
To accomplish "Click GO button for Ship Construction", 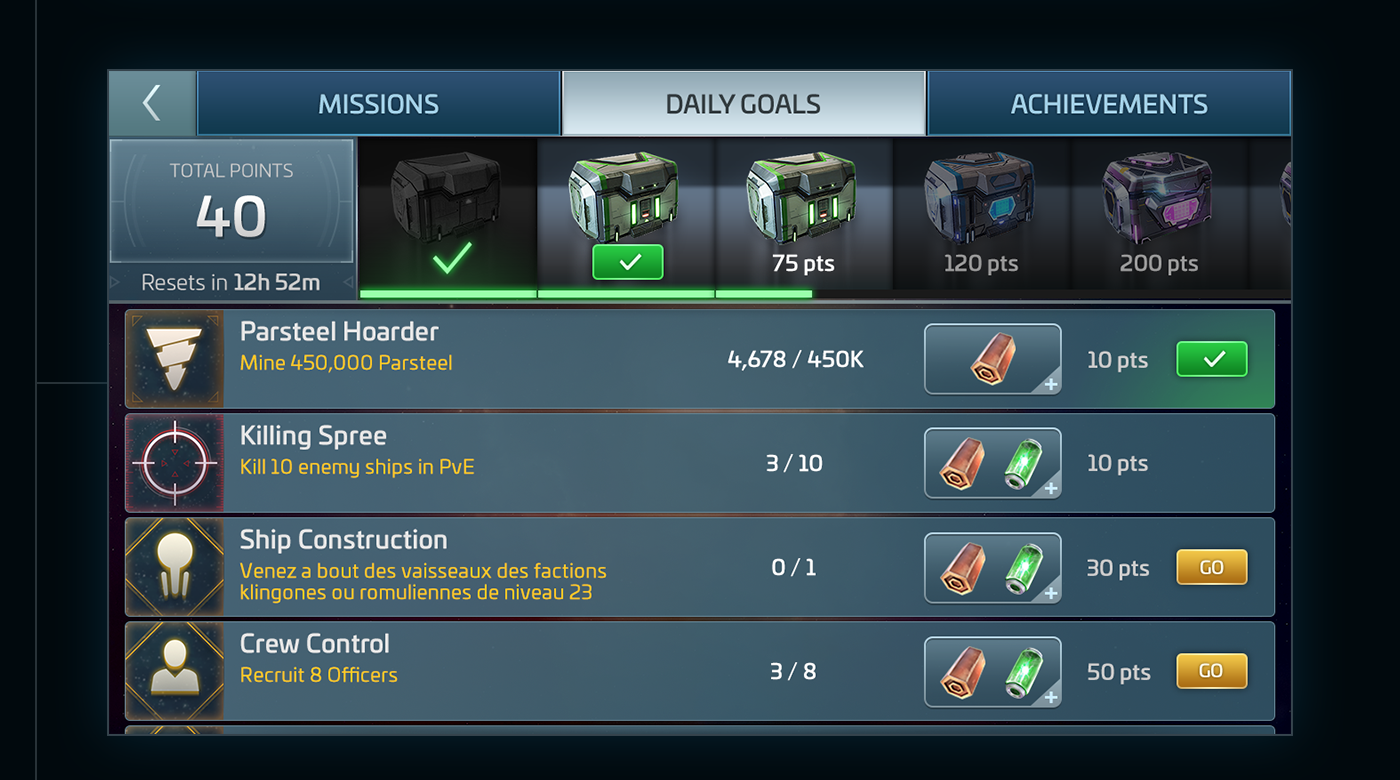I will tap(1212, 567).
